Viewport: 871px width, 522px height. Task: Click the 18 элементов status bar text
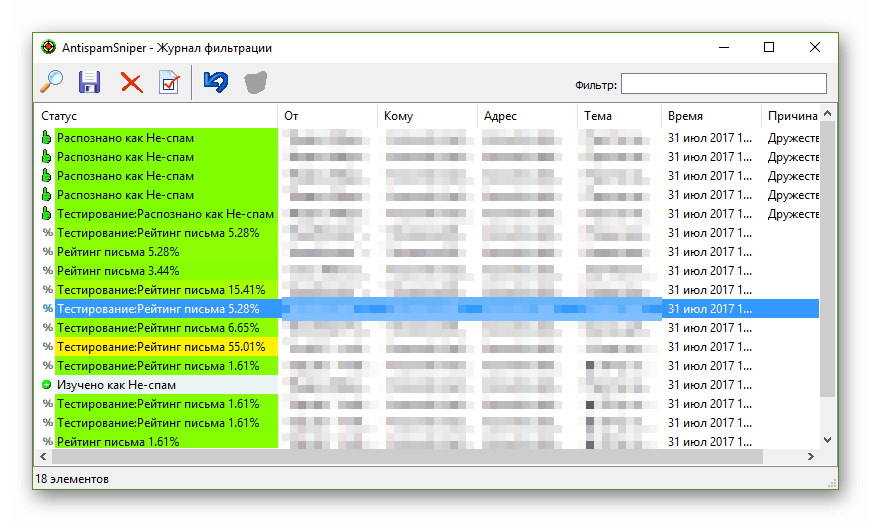click(72, 479)
